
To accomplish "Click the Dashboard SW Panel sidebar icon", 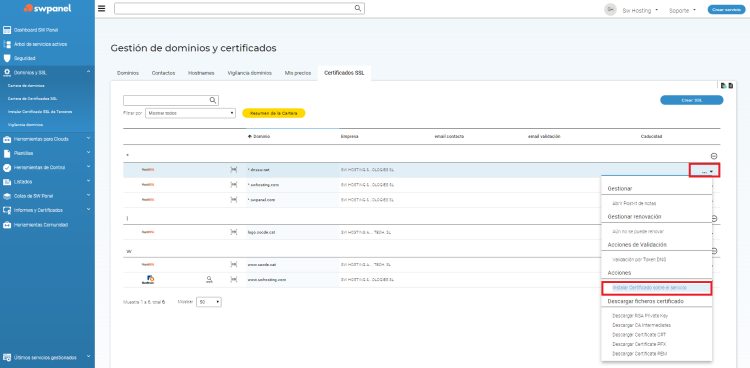I will (7, 30).
